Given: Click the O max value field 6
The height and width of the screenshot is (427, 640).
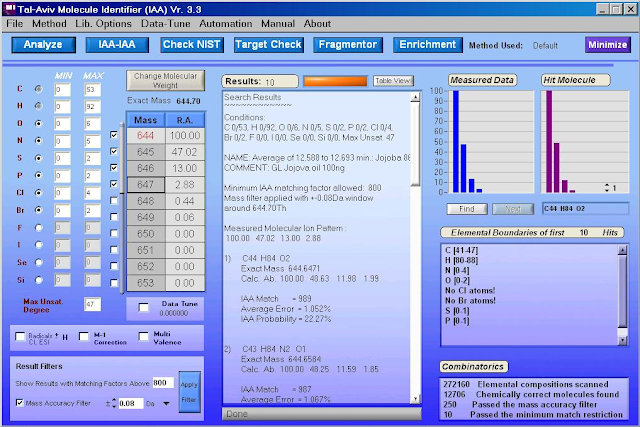Looking at the screenshot, I should [92, 124].
